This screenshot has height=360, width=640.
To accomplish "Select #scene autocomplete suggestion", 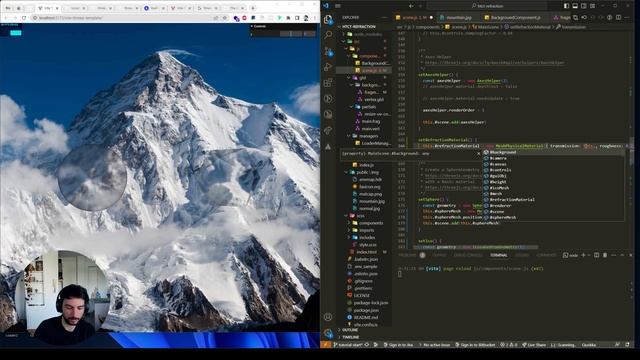I will pos(553,211).
